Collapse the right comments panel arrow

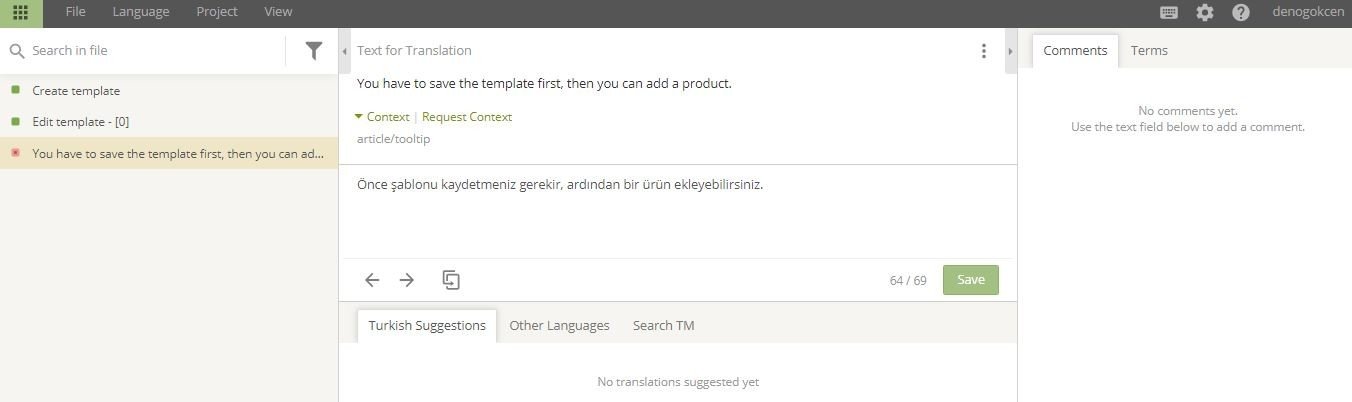point(1010,51)
